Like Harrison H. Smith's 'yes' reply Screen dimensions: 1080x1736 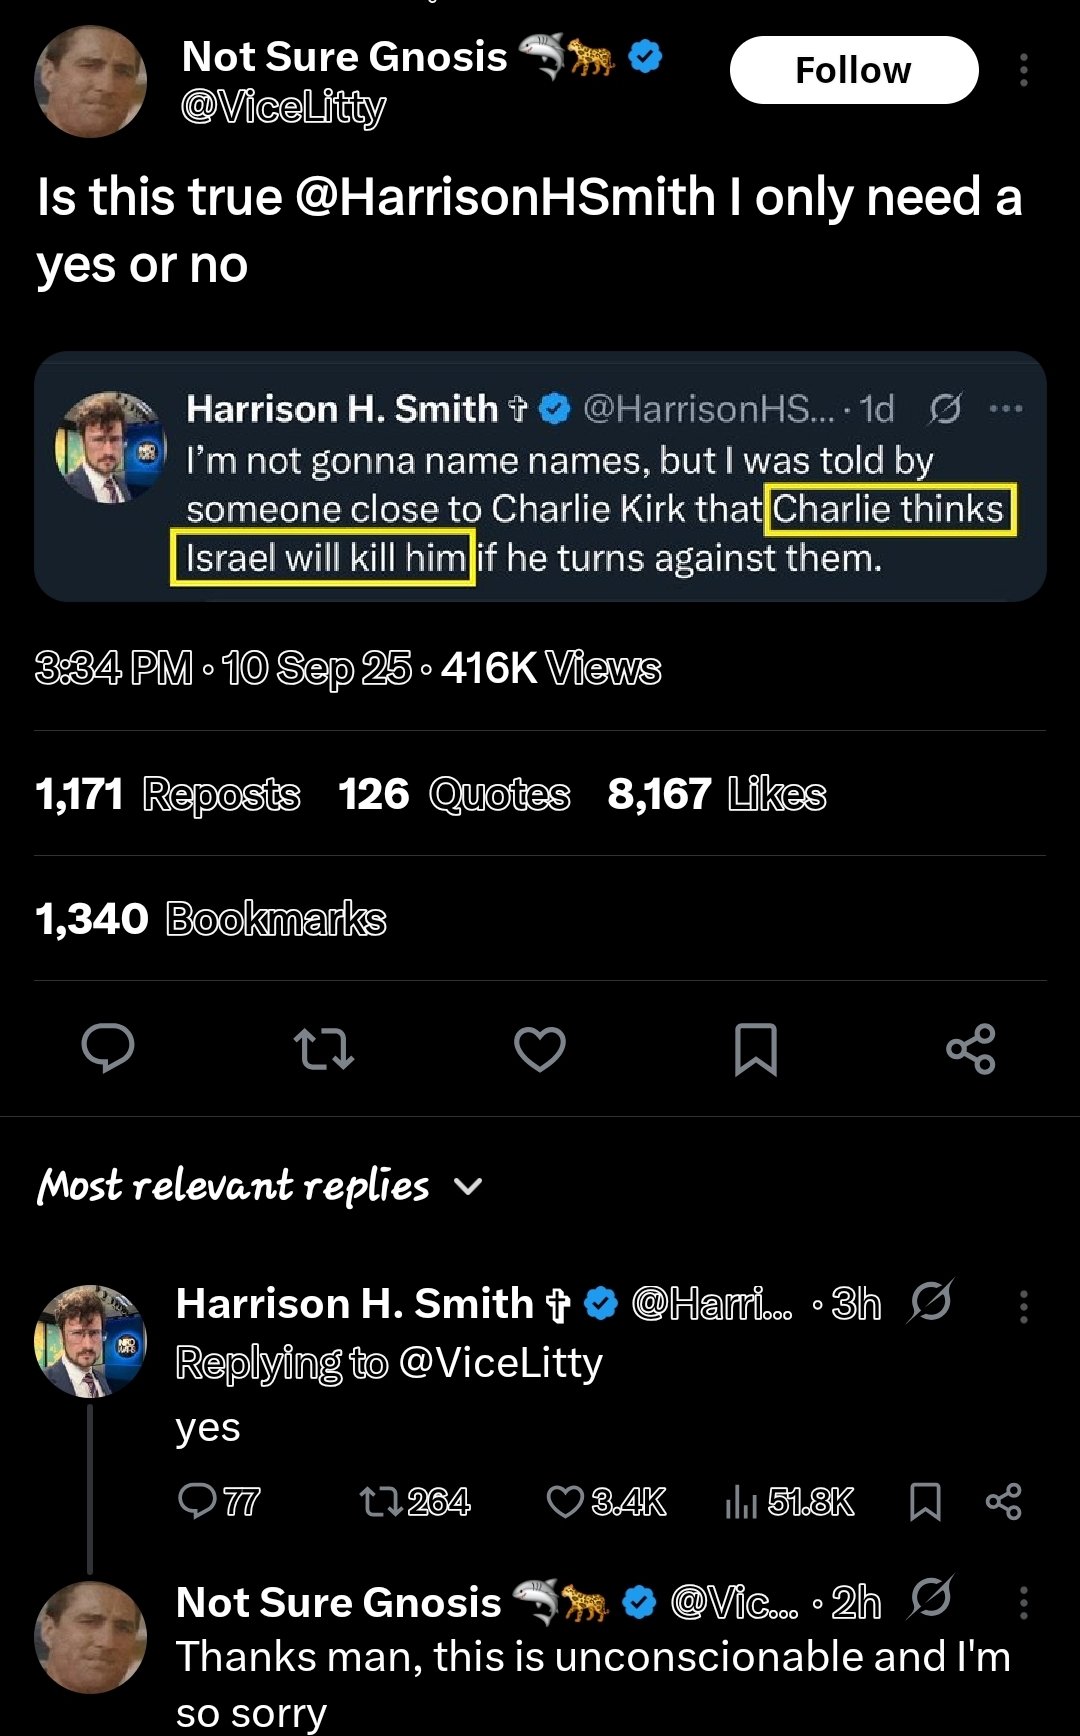[566, 1501]
